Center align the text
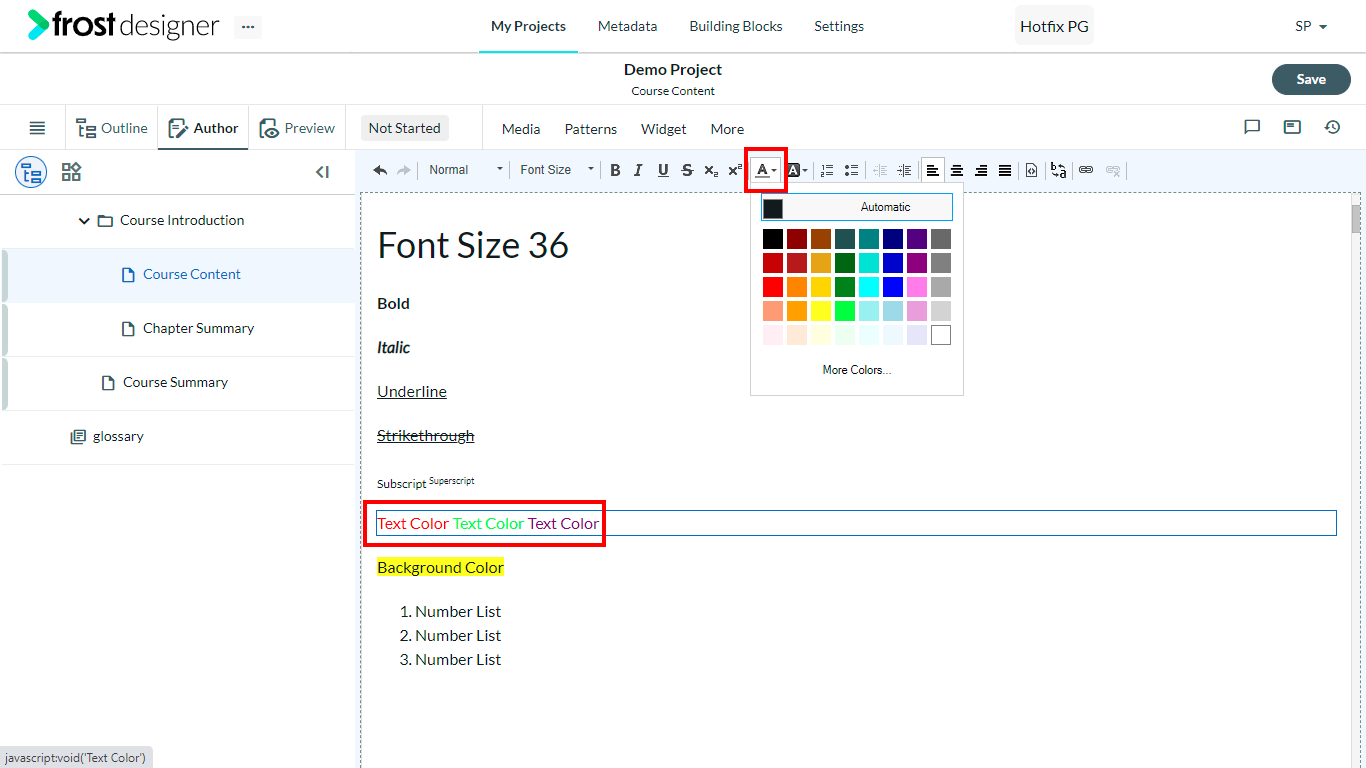Image resolution: width=1366 pixels, height=768 pixels. pyautogui.click(x=957, y=170)
